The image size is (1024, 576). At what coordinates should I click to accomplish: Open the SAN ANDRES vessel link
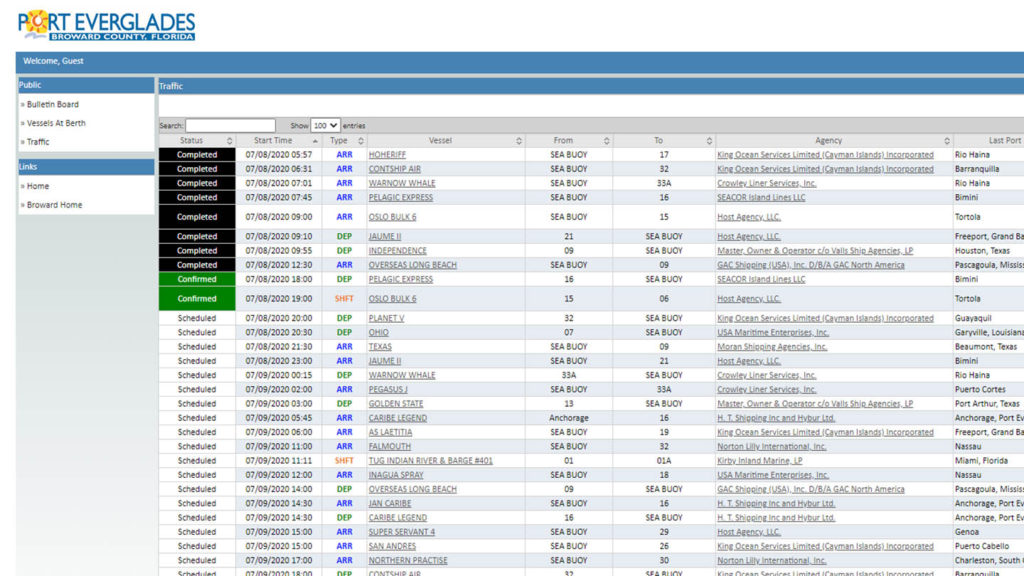(x=392, y=546)
